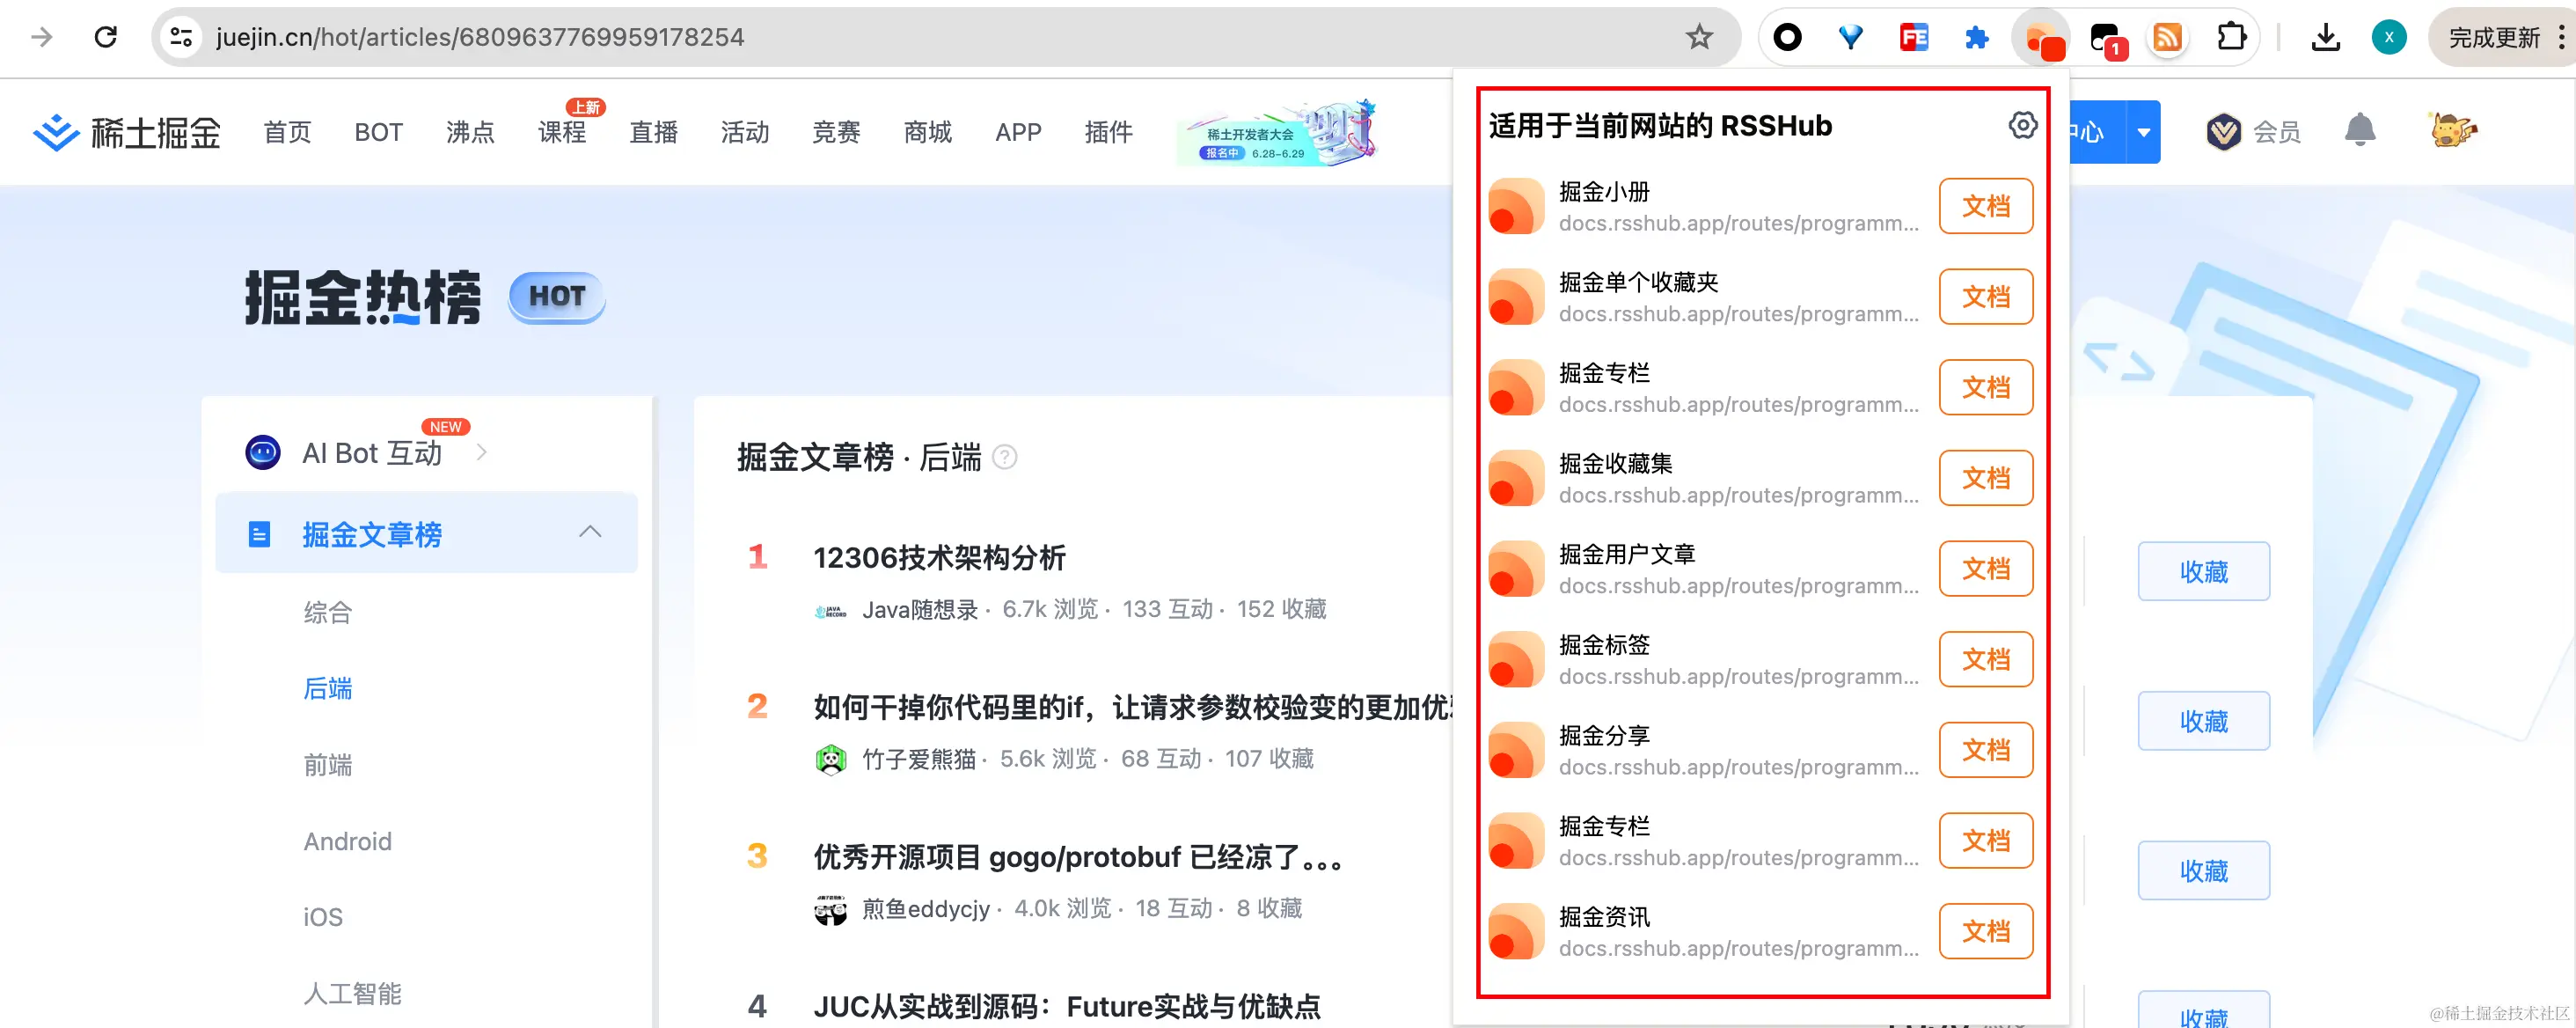Click the AI Bot robot icon
Image resolution: width=2576 pixels, height=1028 pixels.
[262, 452]
